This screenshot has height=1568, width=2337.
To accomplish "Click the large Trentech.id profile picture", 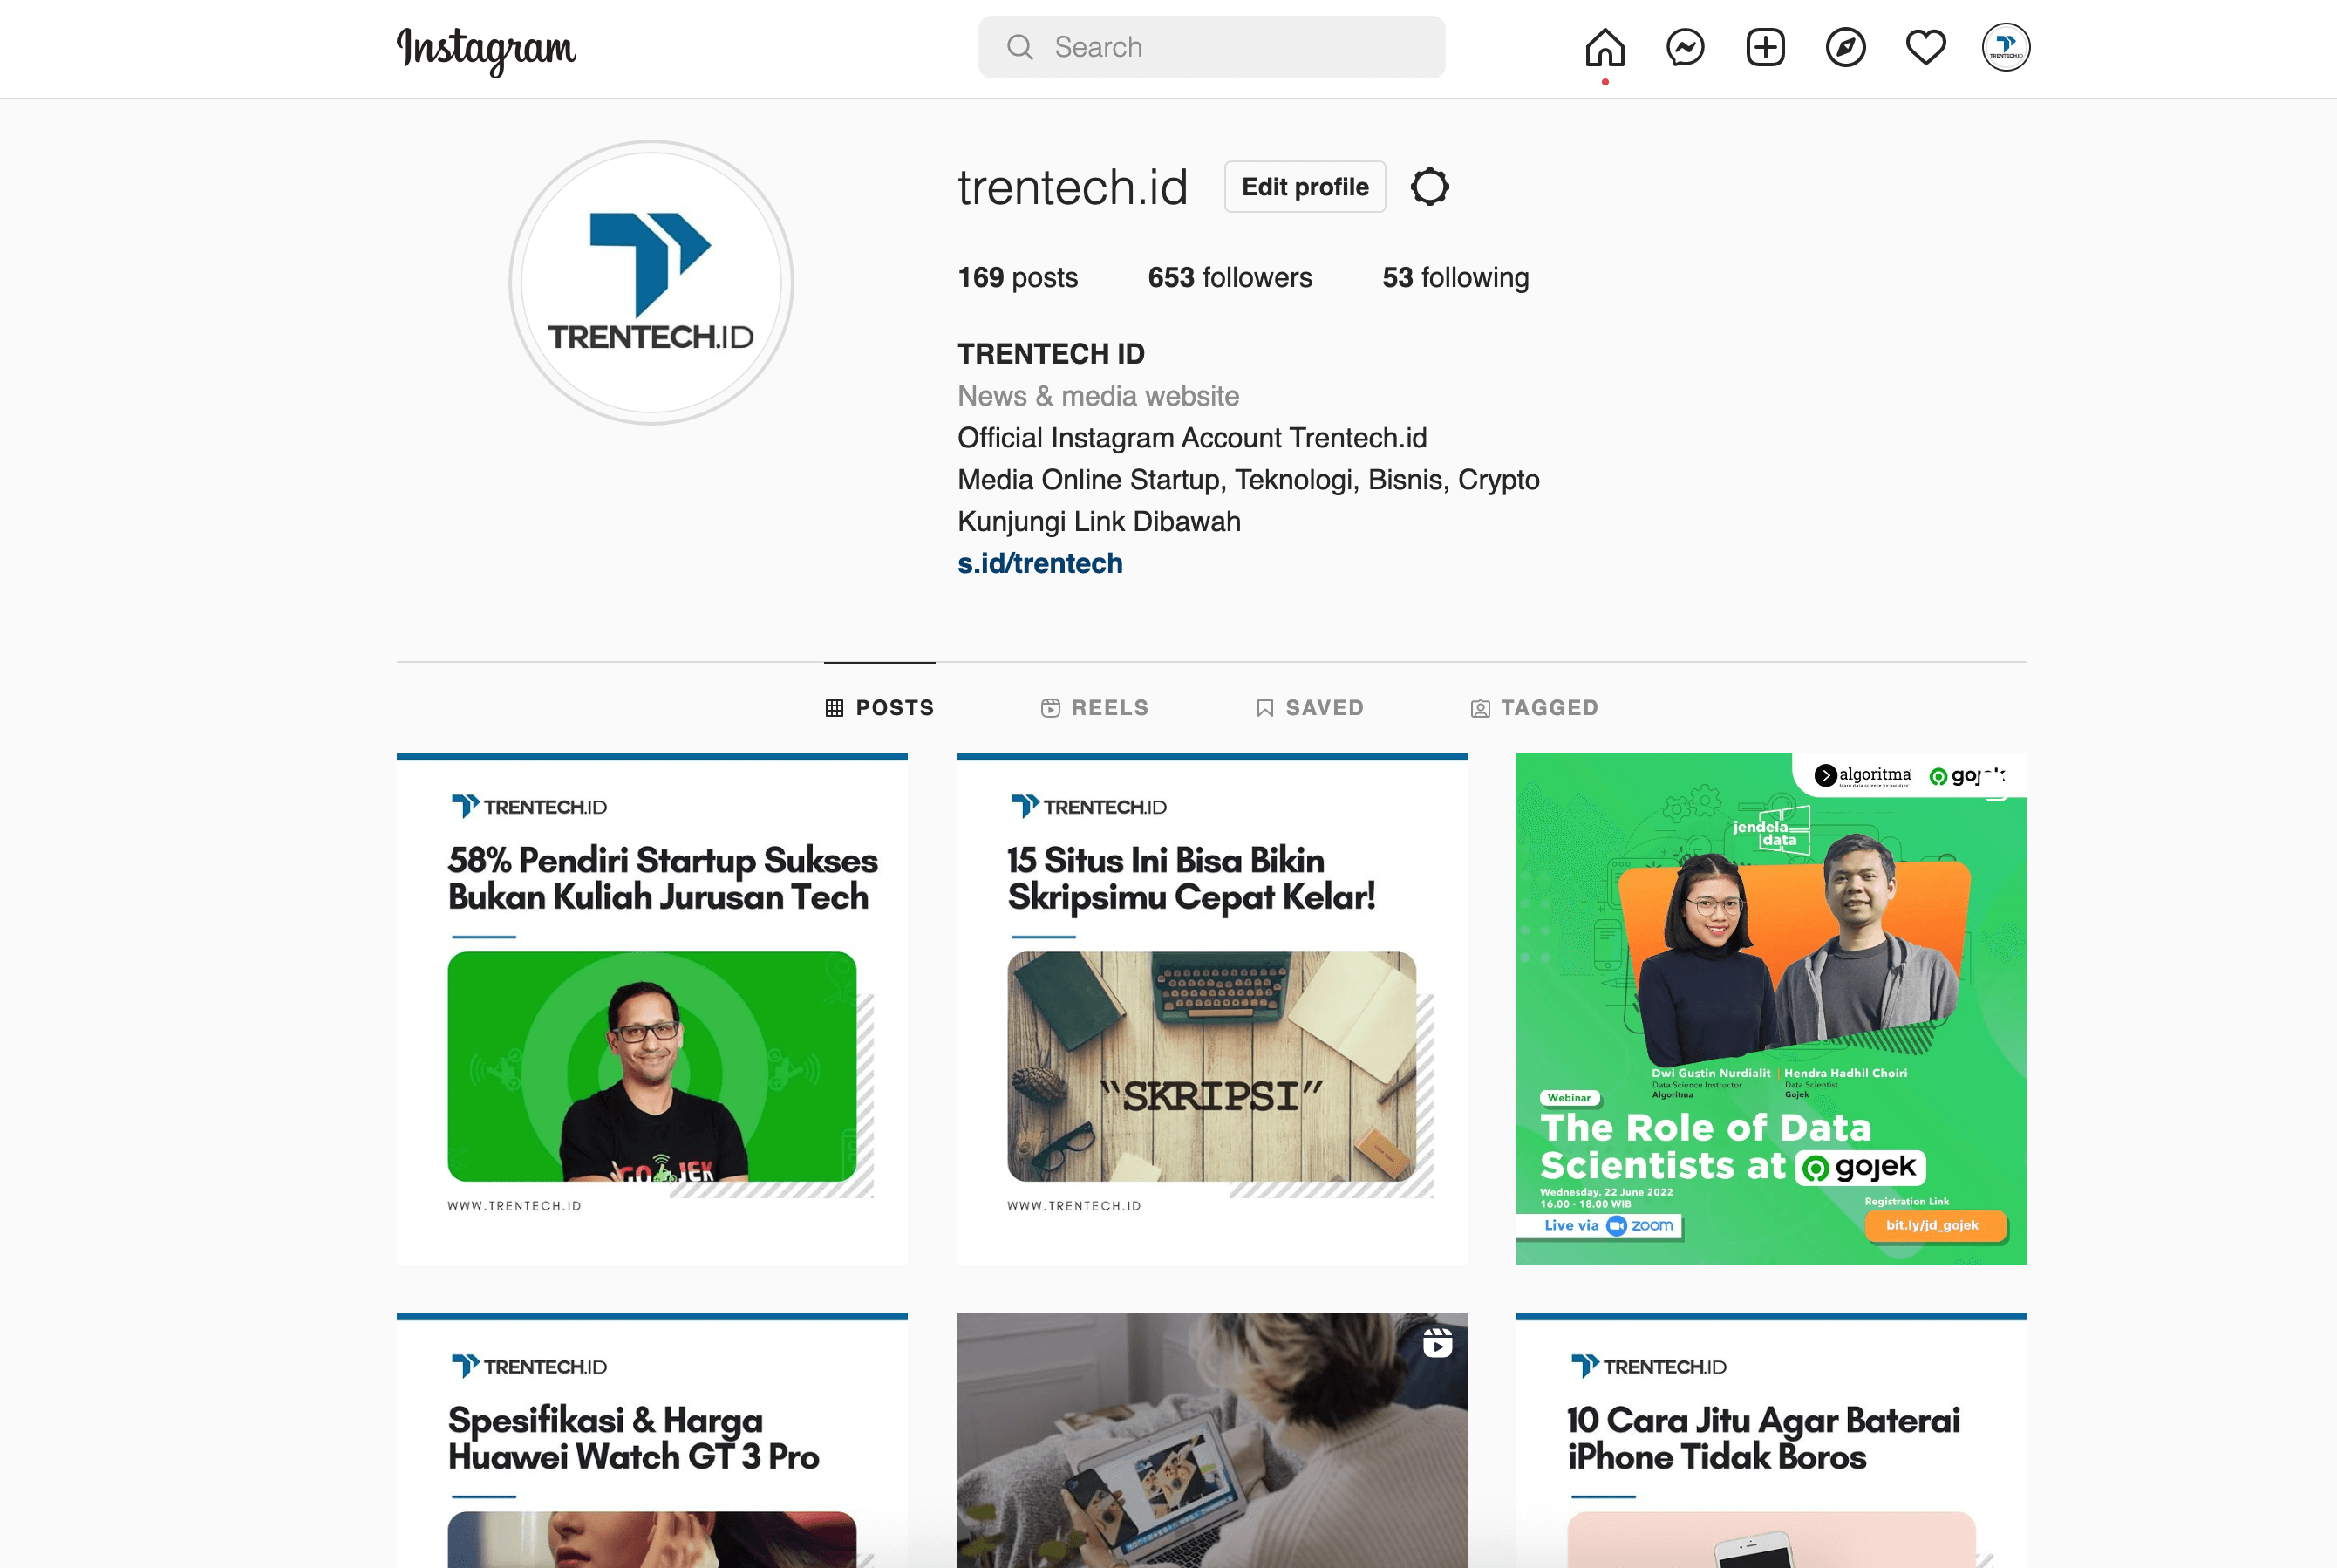I will click(651, 283).
